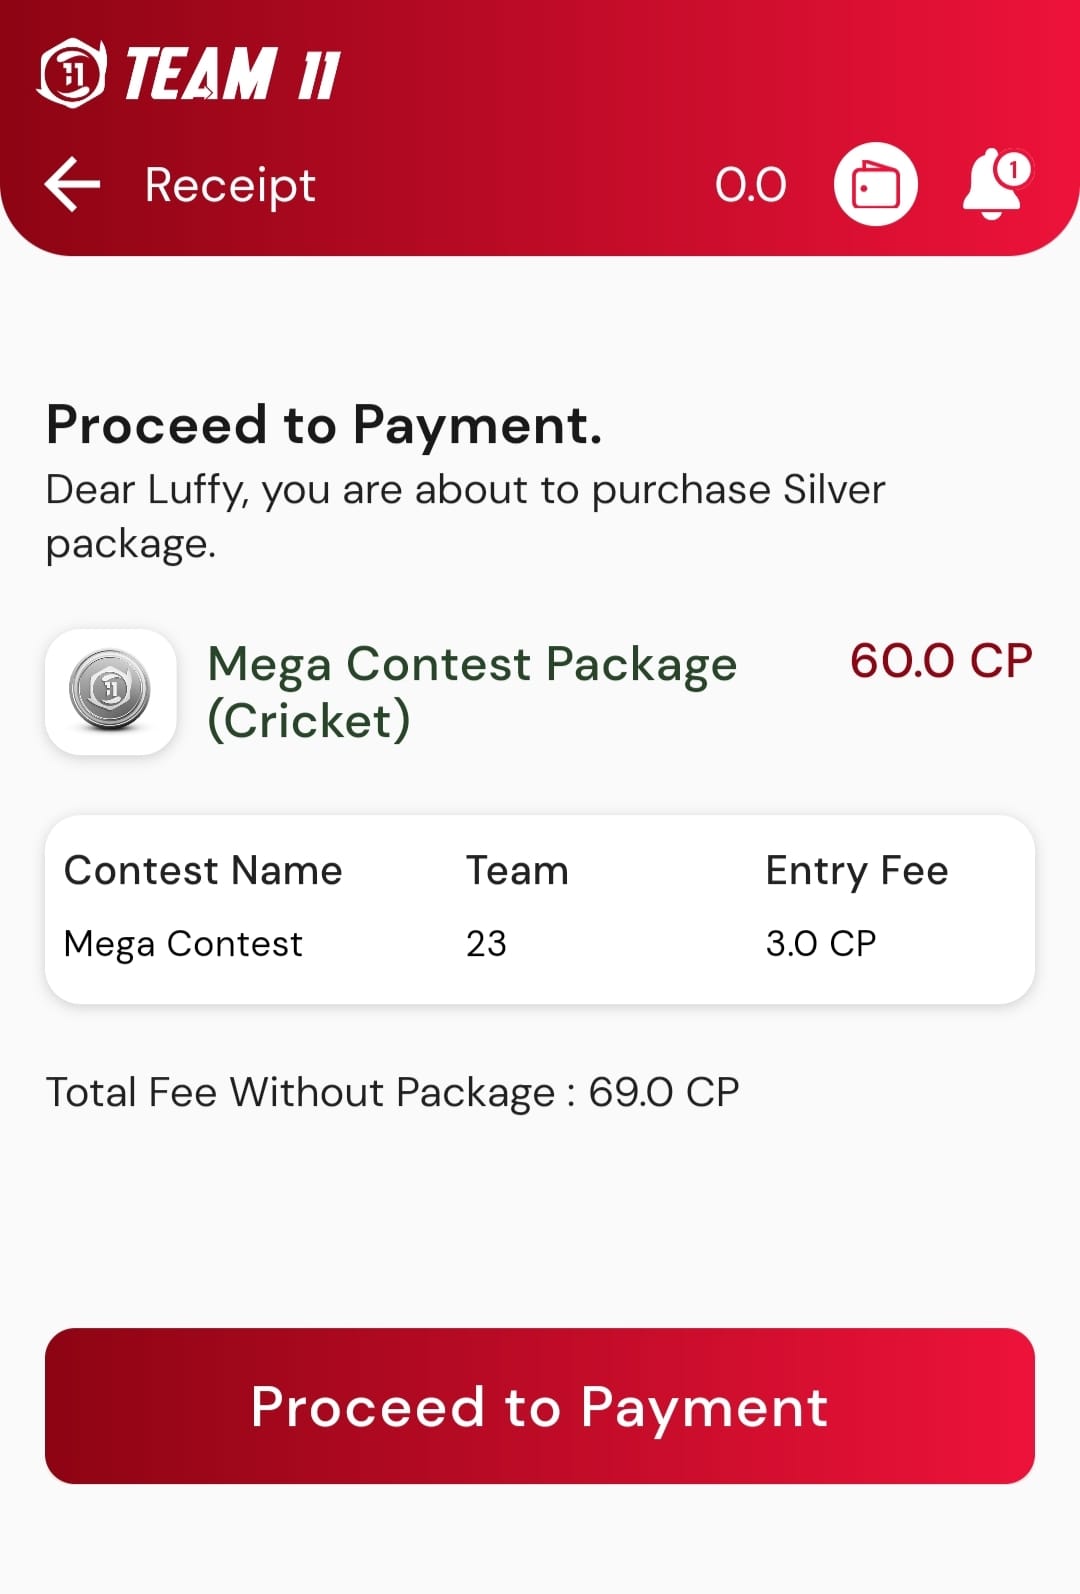
Task: Tap the 60.0 CP package price
Action: click(940, 661)
